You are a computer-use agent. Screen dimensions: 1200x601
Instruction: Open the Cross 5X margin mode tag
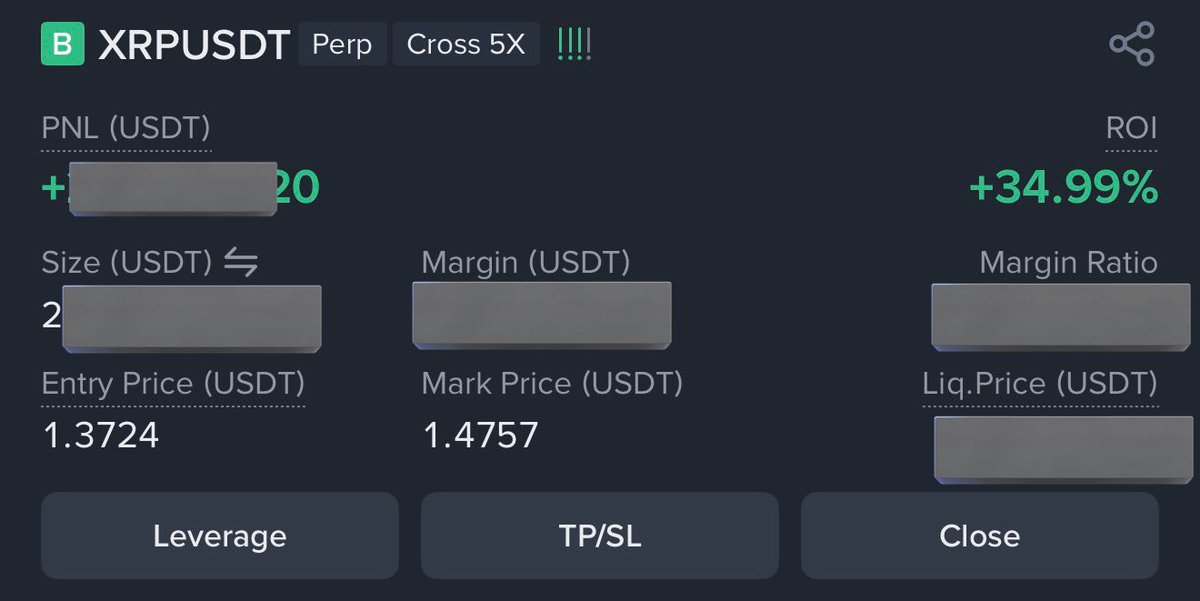(x=465, y=46)
